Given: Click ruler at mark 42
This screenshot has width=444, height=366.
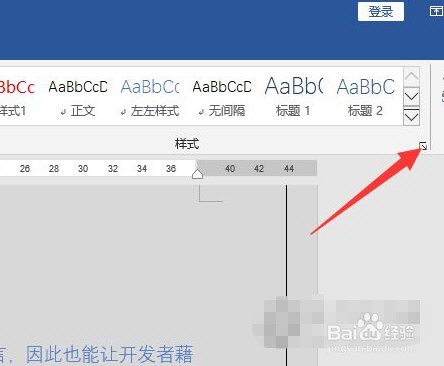Looking at the screenshot, I should point(259,169).
